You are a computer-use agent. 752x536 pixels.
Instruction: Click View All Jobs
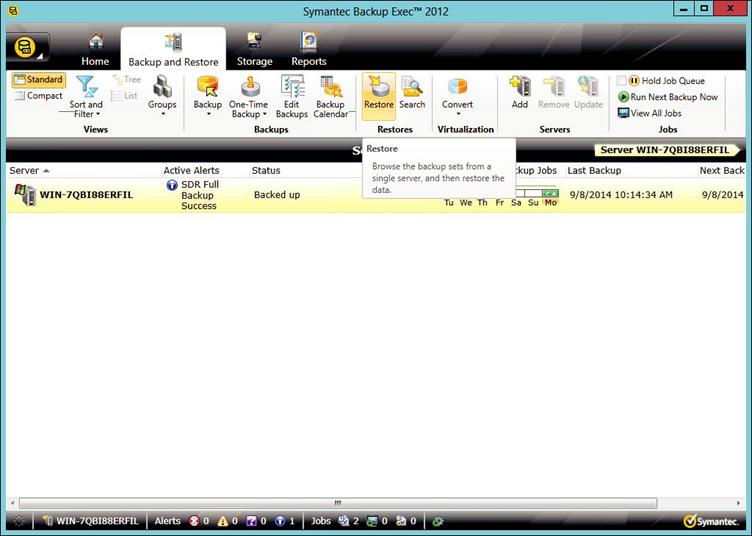pyautogui.click(x=650, y=113)
